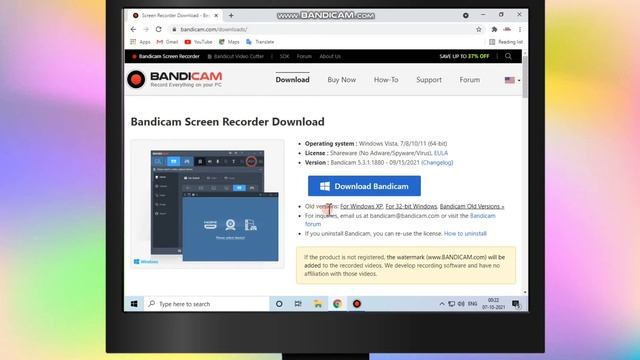Open the taskbar clock and date
Image resolution: width=640 pixels, height=360 pixels.
(493, 304)
